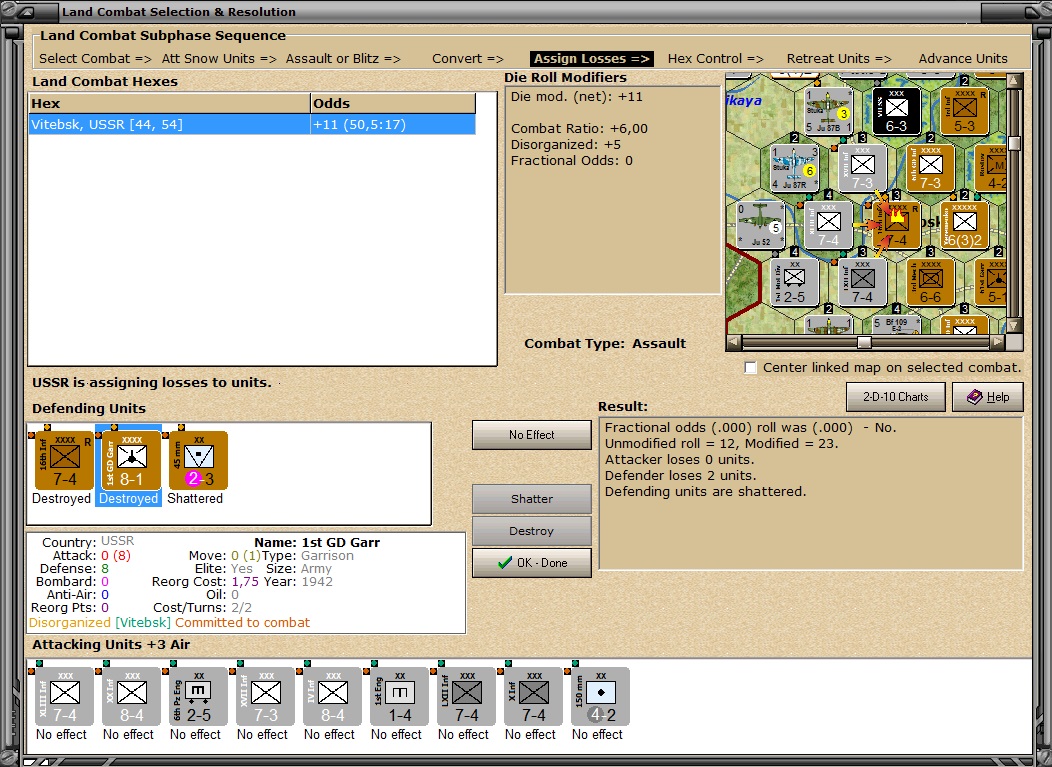Click map horizontal scrollbar right arrow

coord(998,342)
